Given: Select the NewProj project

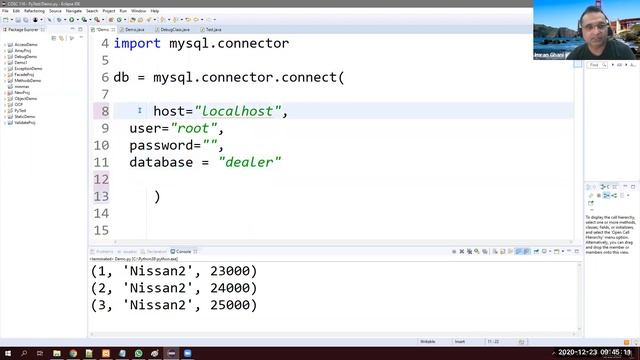Looking at the screenshot, I should [22, 93].
